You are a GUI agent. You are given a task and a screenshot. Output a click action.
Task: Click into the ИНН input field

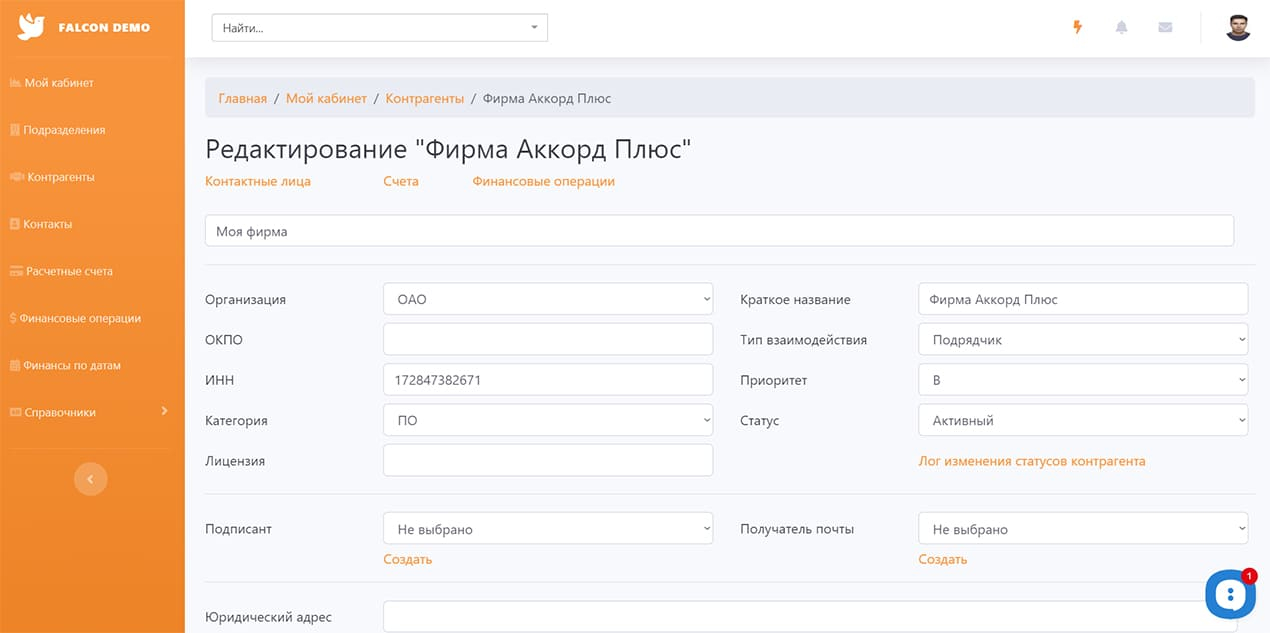[x=547, y=380]
